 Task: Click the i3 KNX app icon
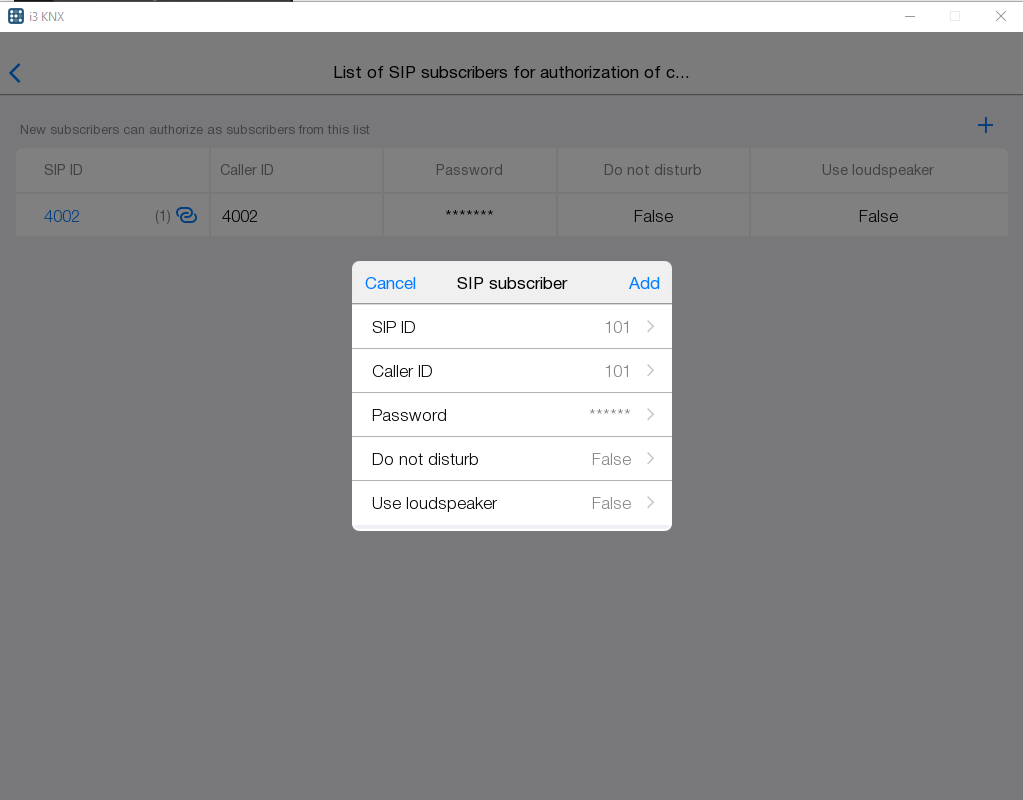pyautogui.click(x=15, y=16)
